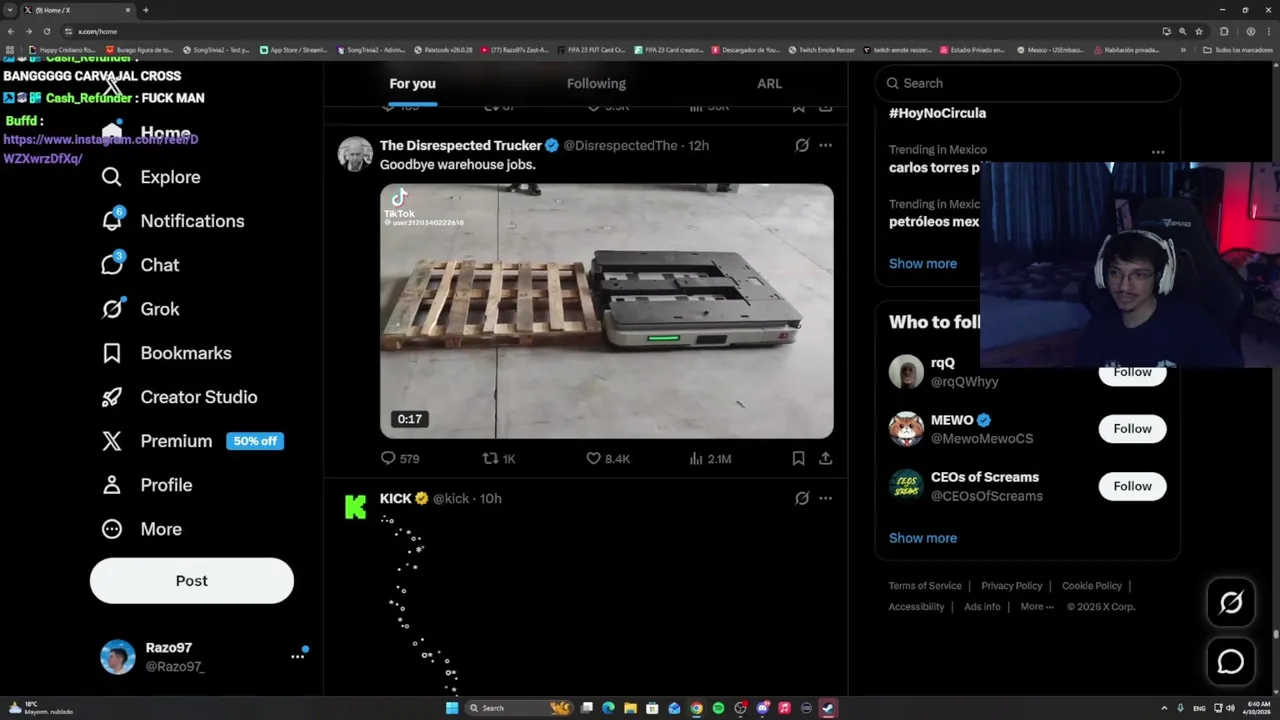Open account switcher dots next to Razo97

(297, 656)
